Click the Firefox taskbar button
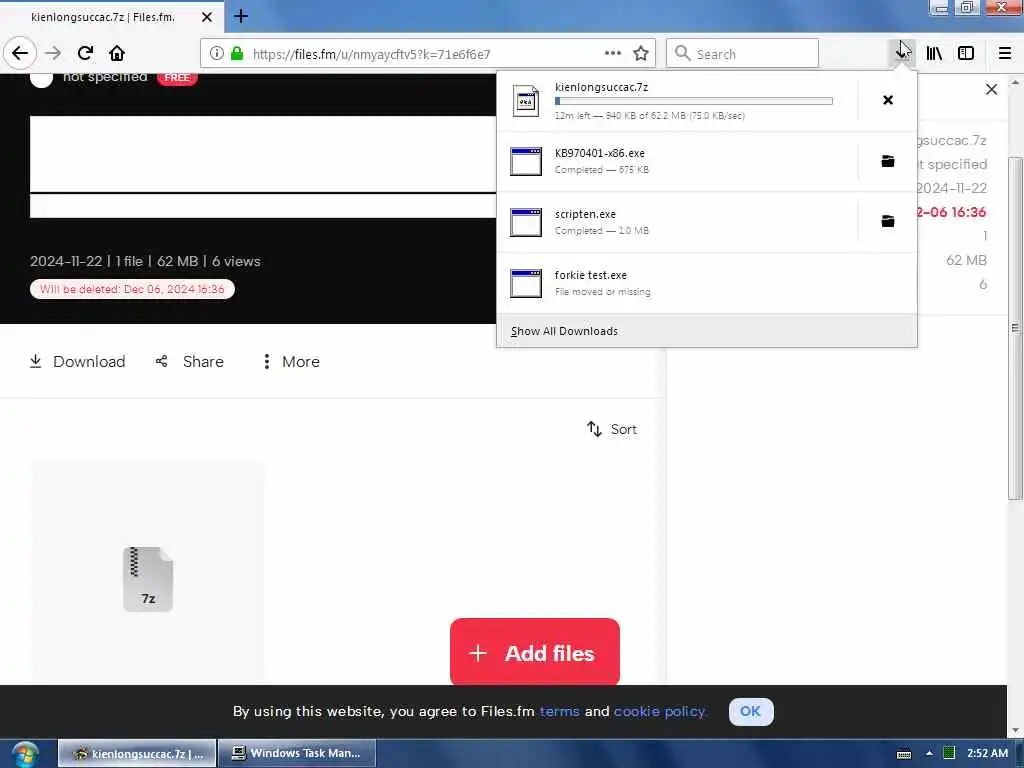The width and height of the screenshot is (1024, 768). tap(137, 753)
